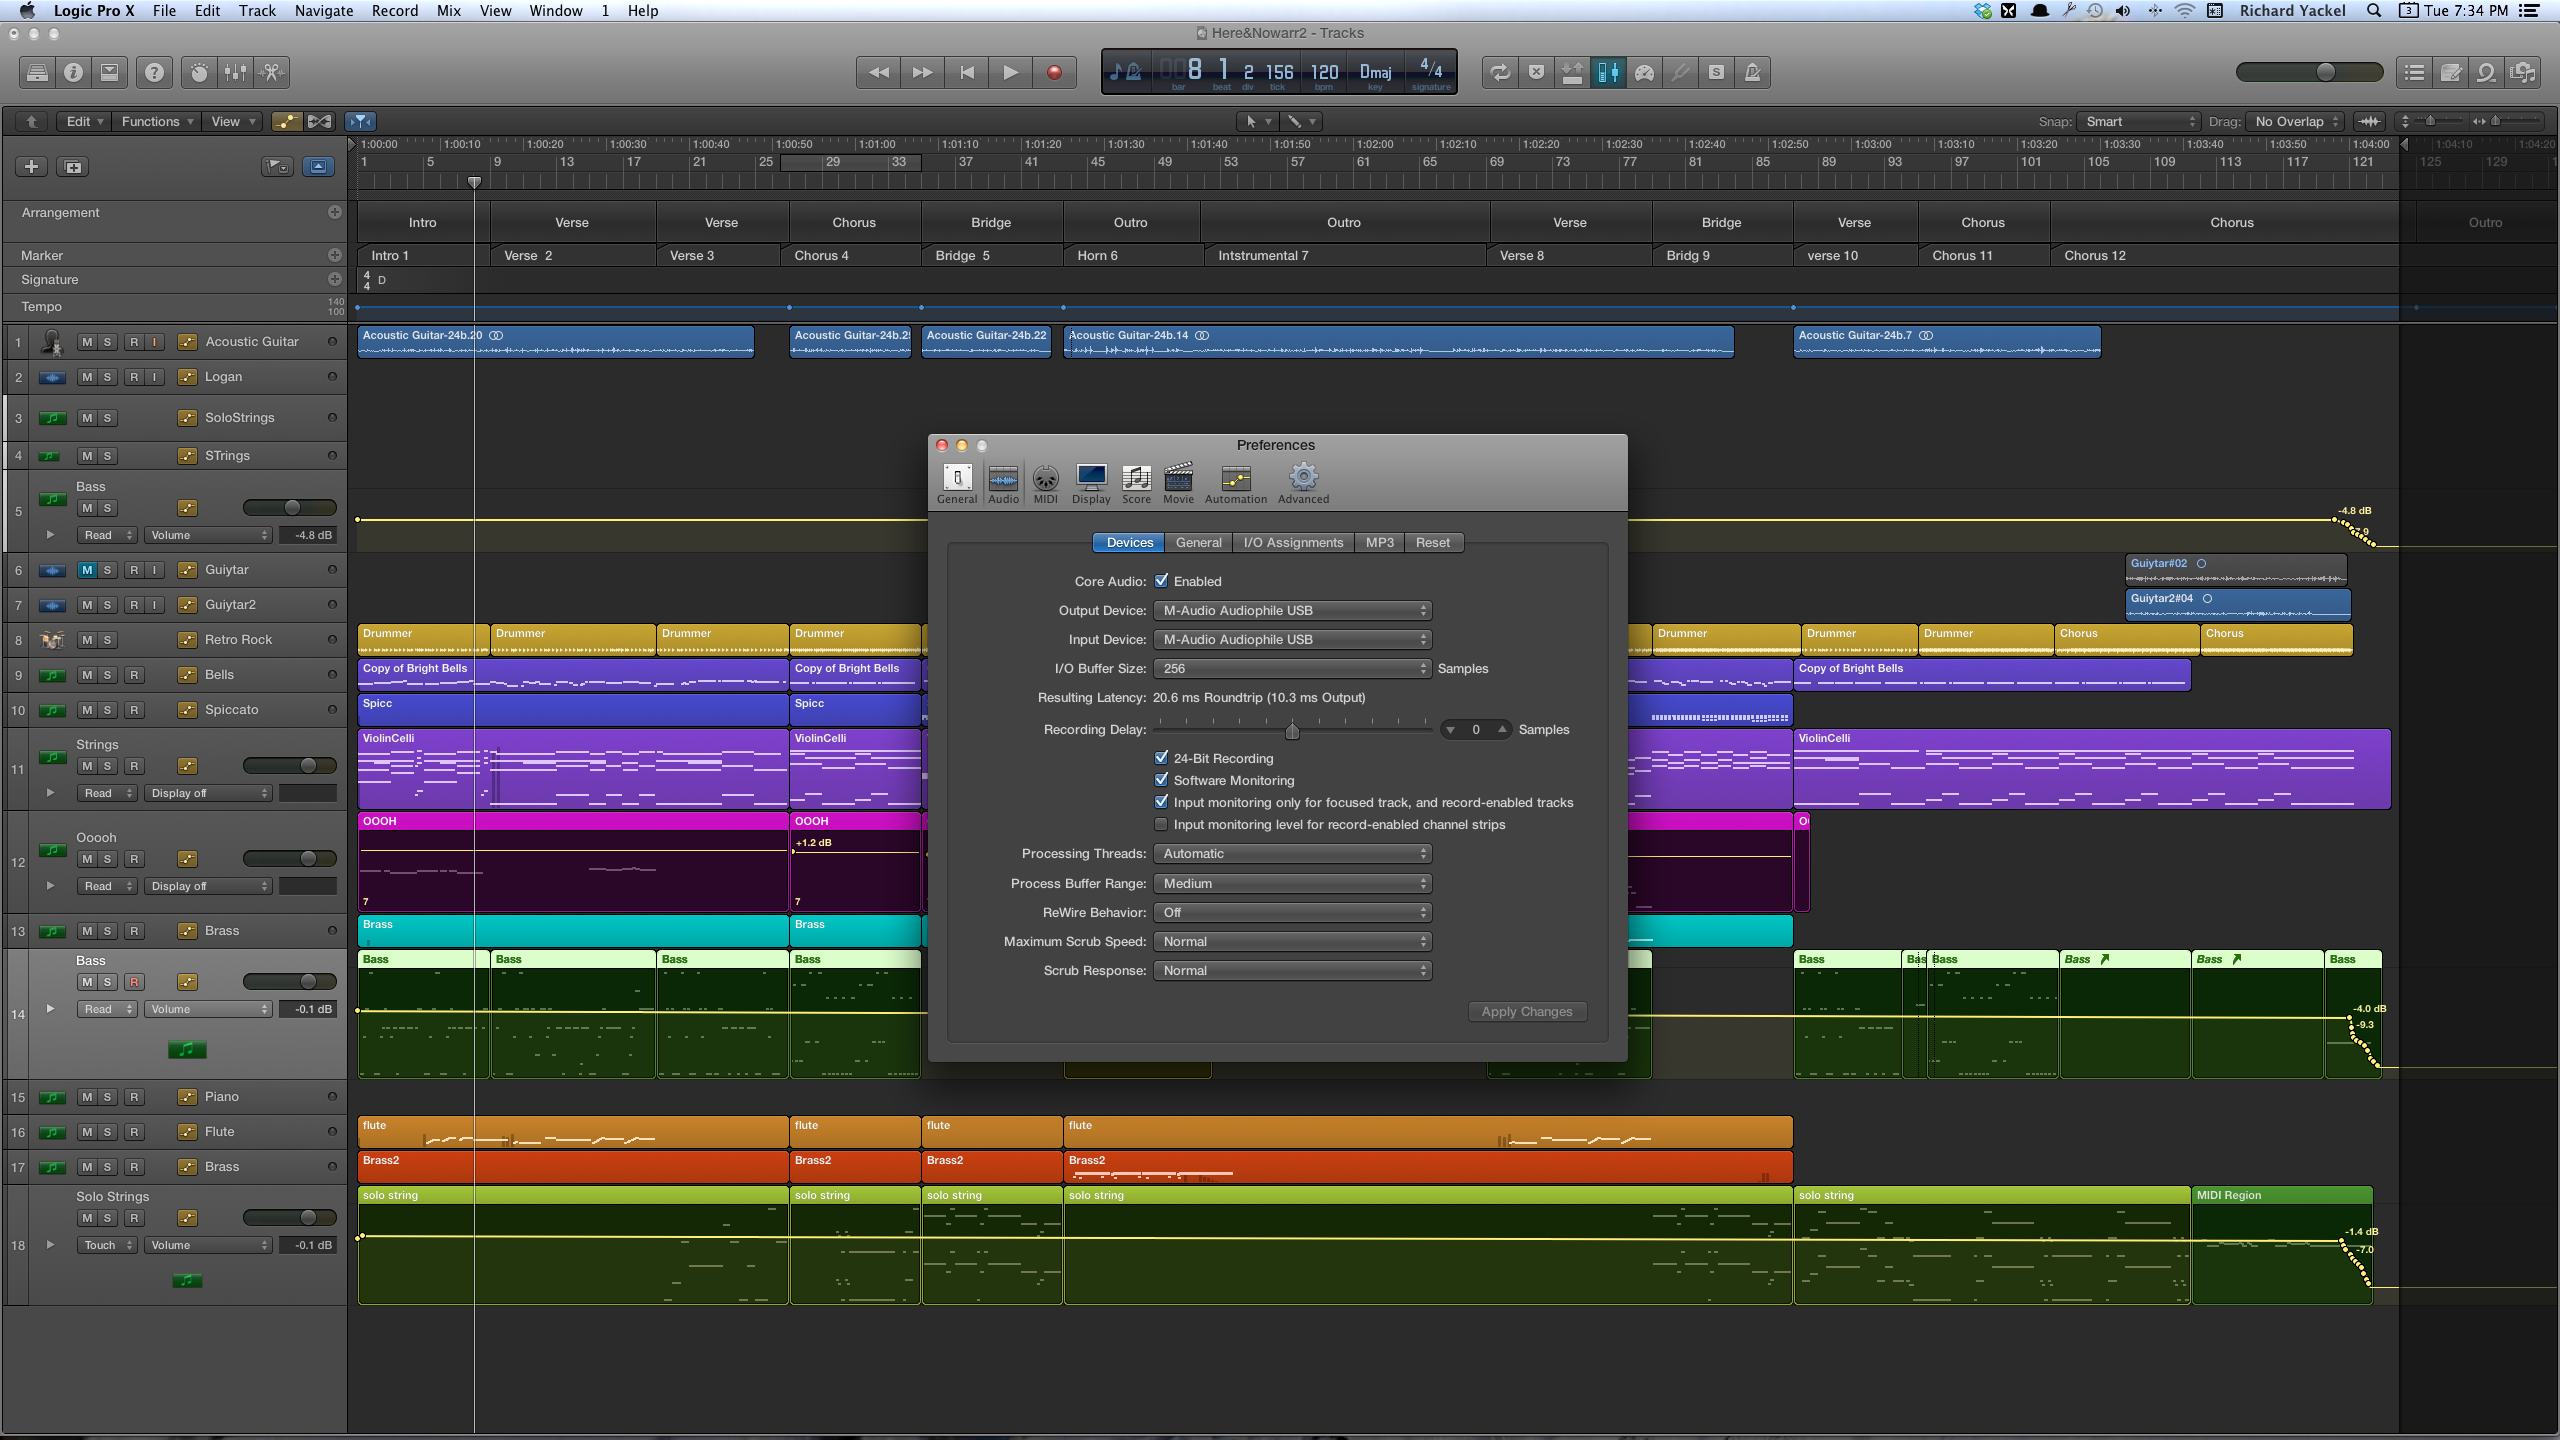Adjust the Recording Delay slider
The width and height of the screenshot is (2560, 1440).
click(x=1292, y=731)
